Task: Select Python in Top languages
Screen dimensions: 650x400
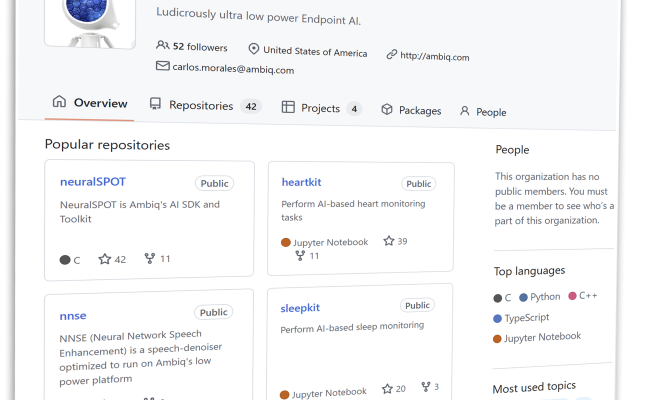Action: point(545,297)
